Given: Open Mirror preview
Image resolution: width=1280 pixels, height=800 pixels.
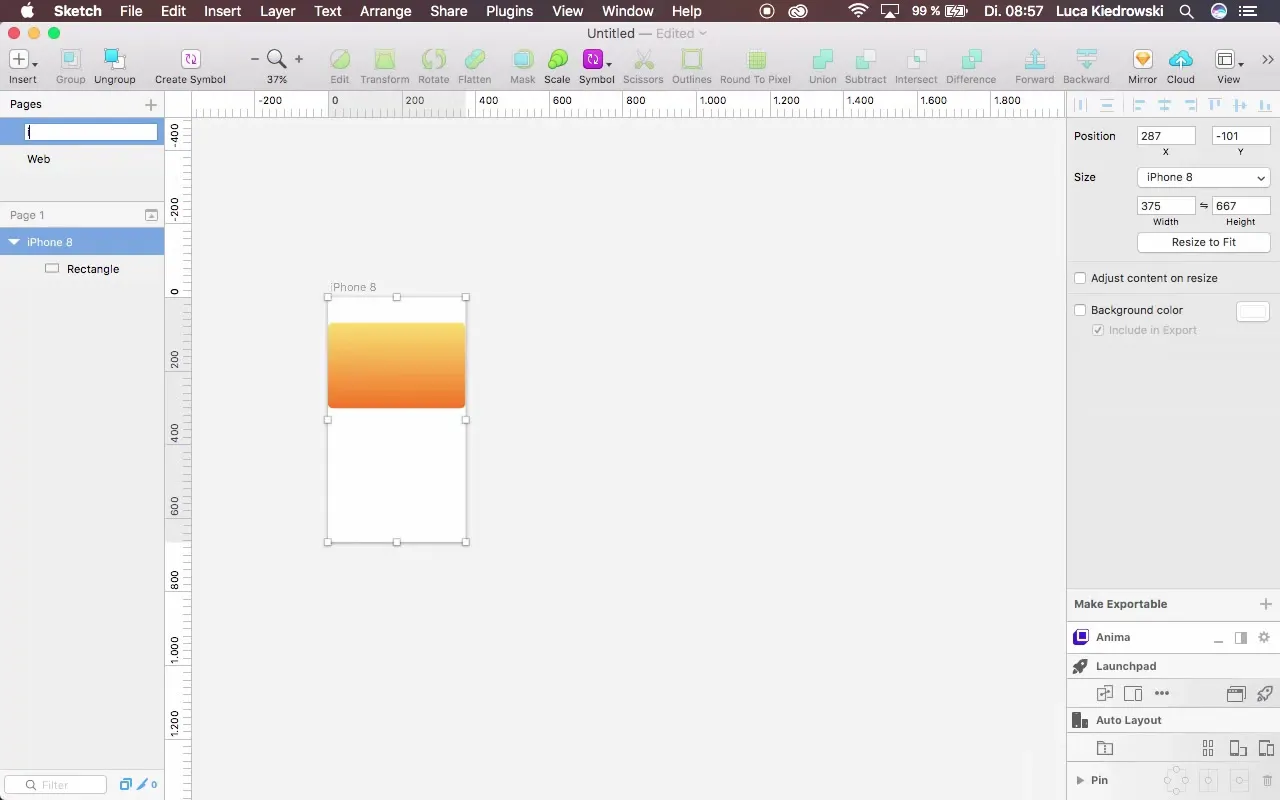Looking at the screenshot, I should tap(1143, 60).
